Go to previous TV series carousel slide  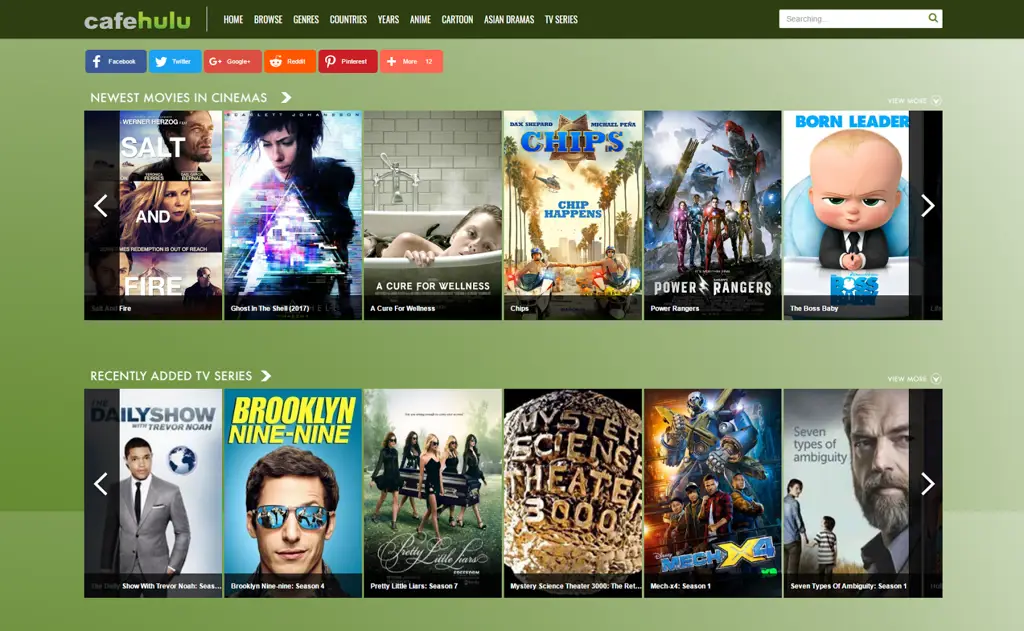click(101, 484)
